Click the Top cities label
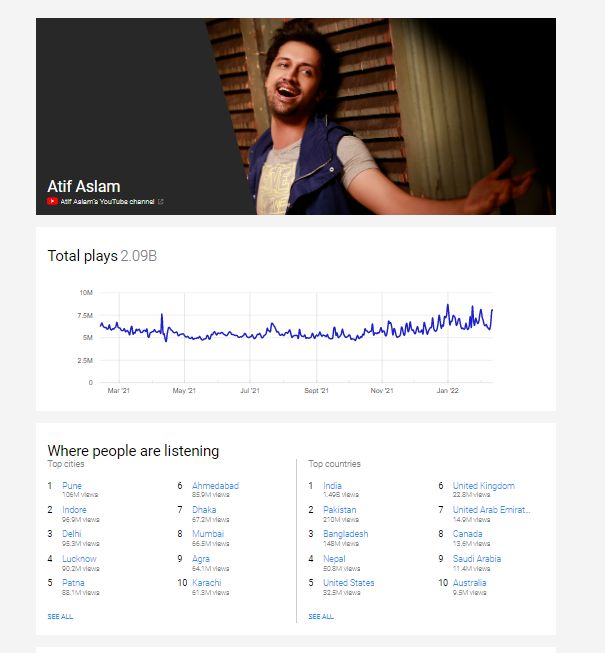 click(66, 464)
